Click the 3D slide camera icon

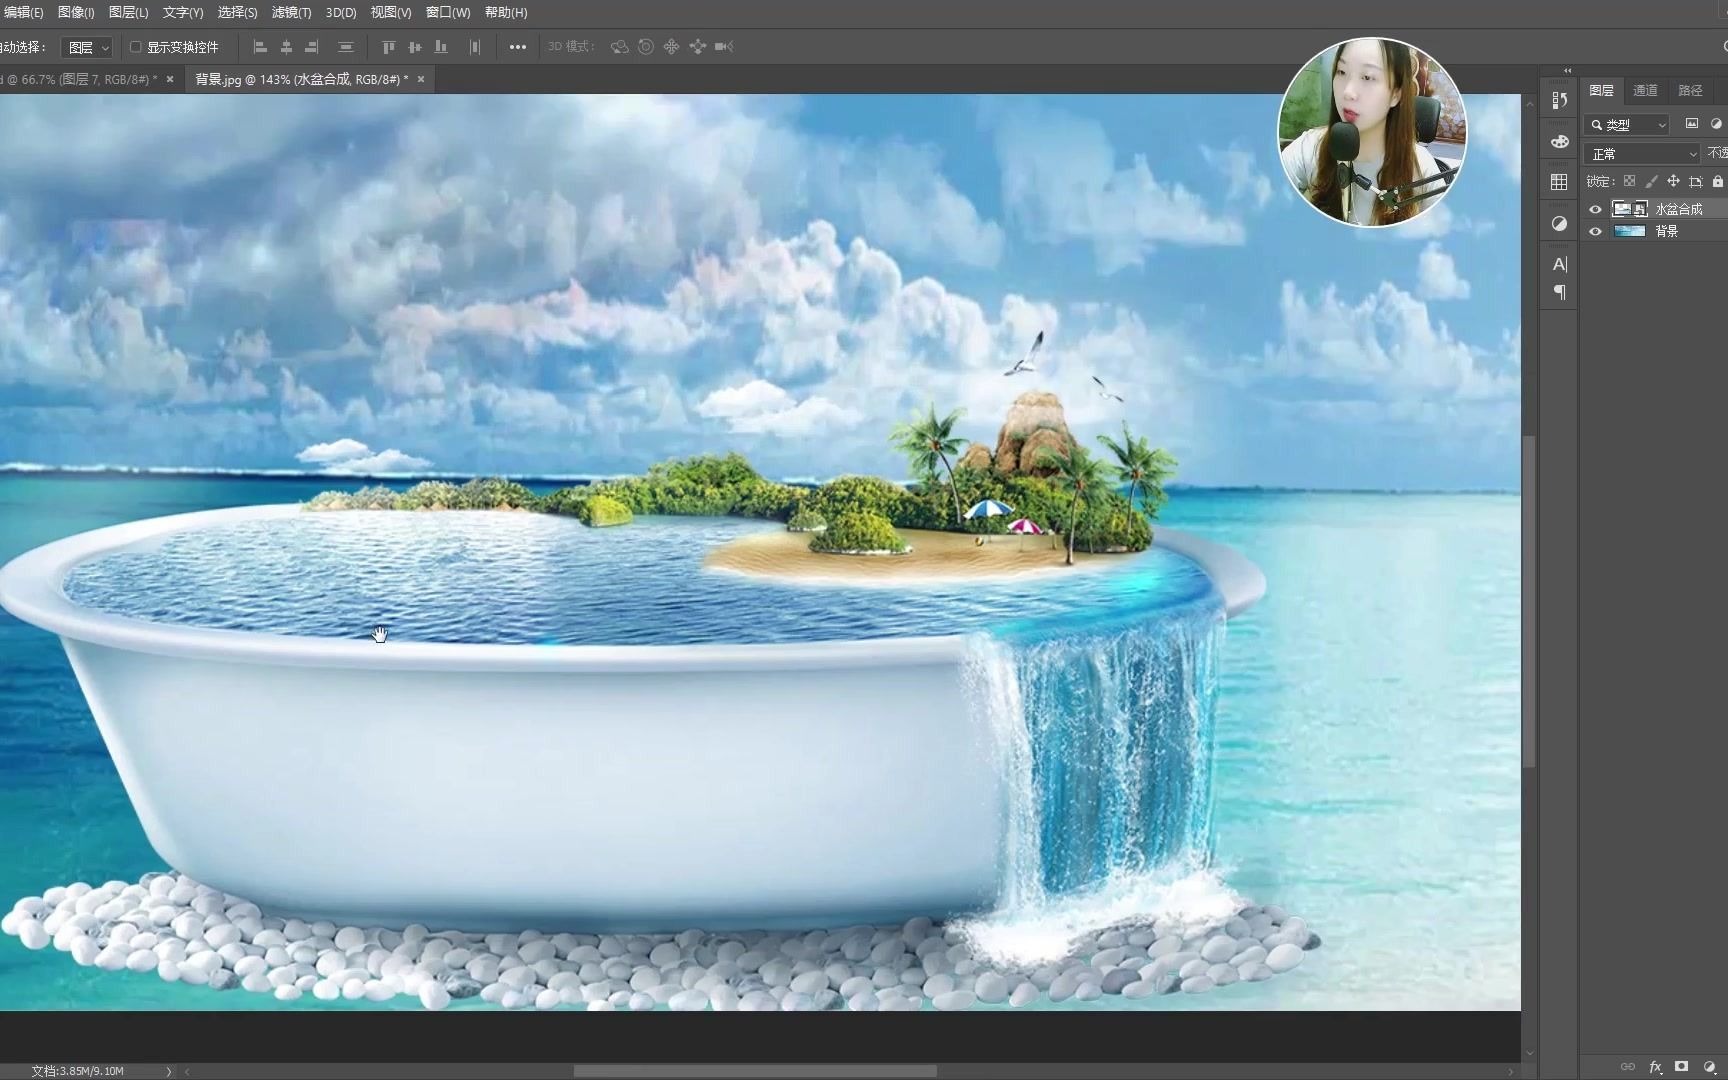pos(698,47)
